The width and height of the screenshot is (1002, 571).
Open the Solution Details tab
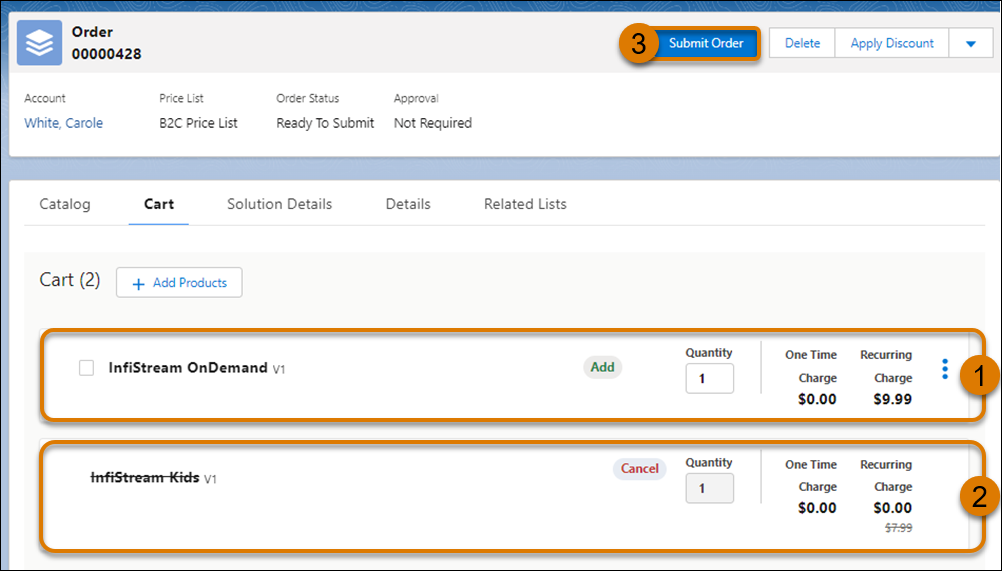click(x=279, y=204)
